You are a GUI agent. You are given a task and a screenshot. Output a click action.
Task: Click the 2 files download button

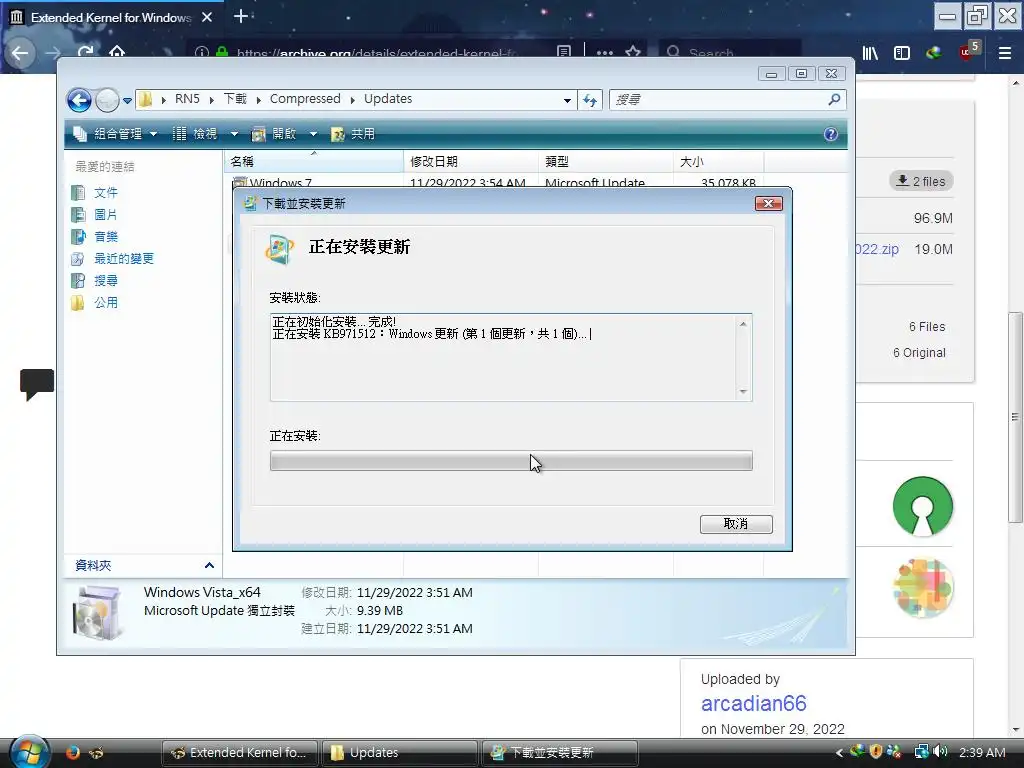point(921,181)
